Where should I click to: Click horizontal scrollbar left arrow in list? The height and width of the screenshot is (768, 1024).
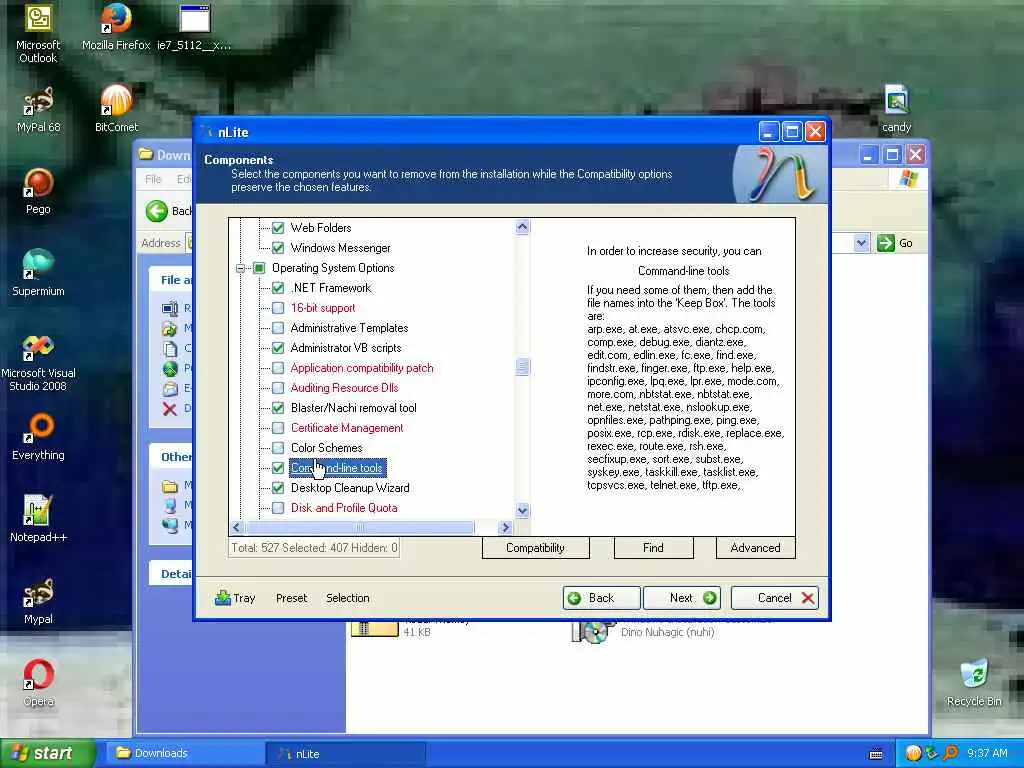pyautogui.click(x=236, y=528)
